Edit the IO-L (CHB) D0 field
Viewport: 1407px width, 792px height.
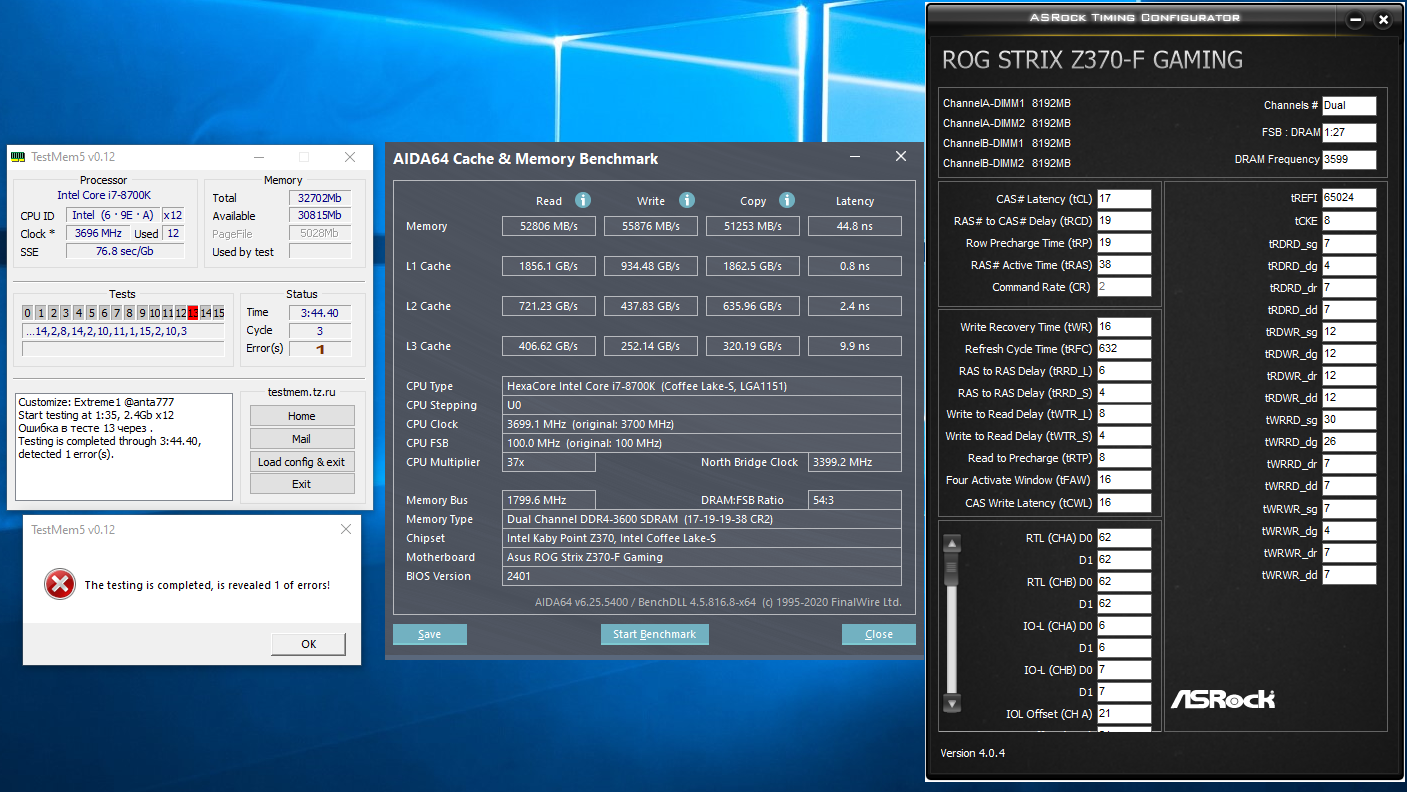coord(1124,670)
